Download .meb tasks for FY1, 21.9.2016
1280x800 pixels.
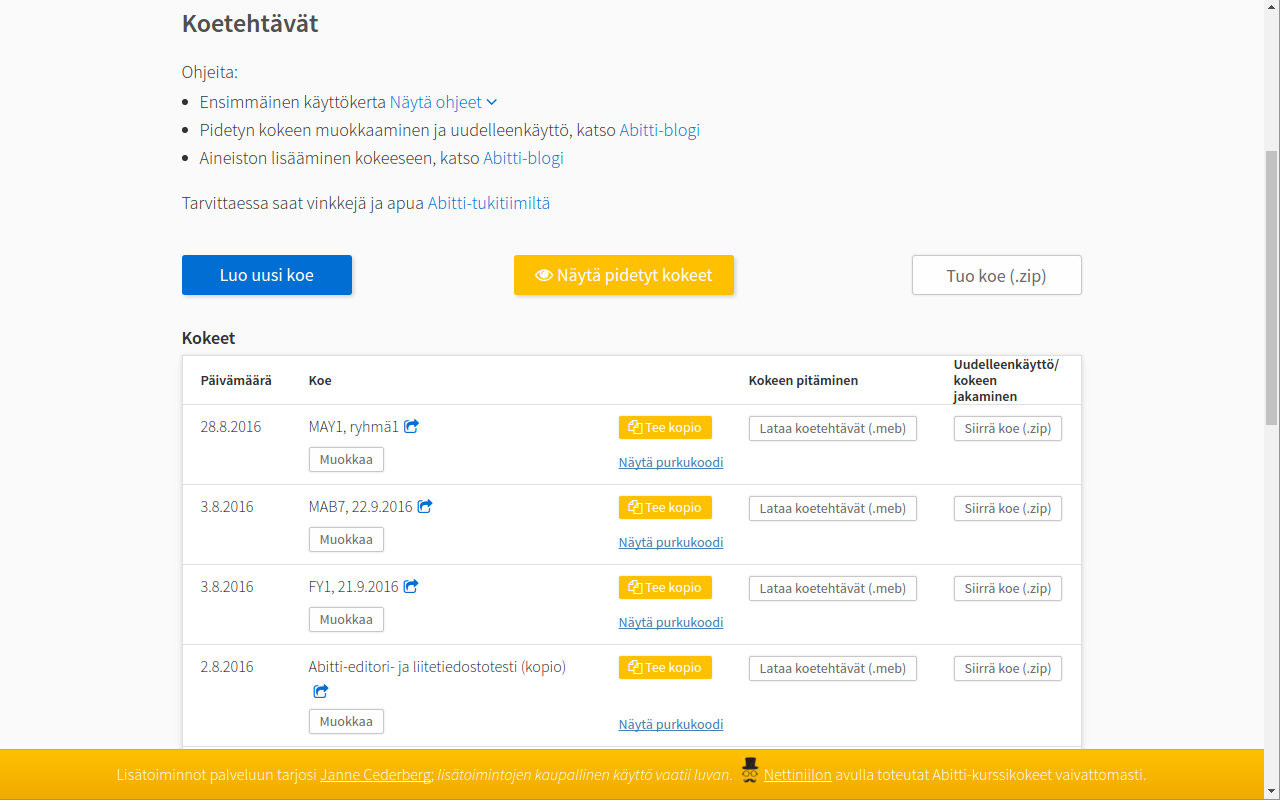833,588
